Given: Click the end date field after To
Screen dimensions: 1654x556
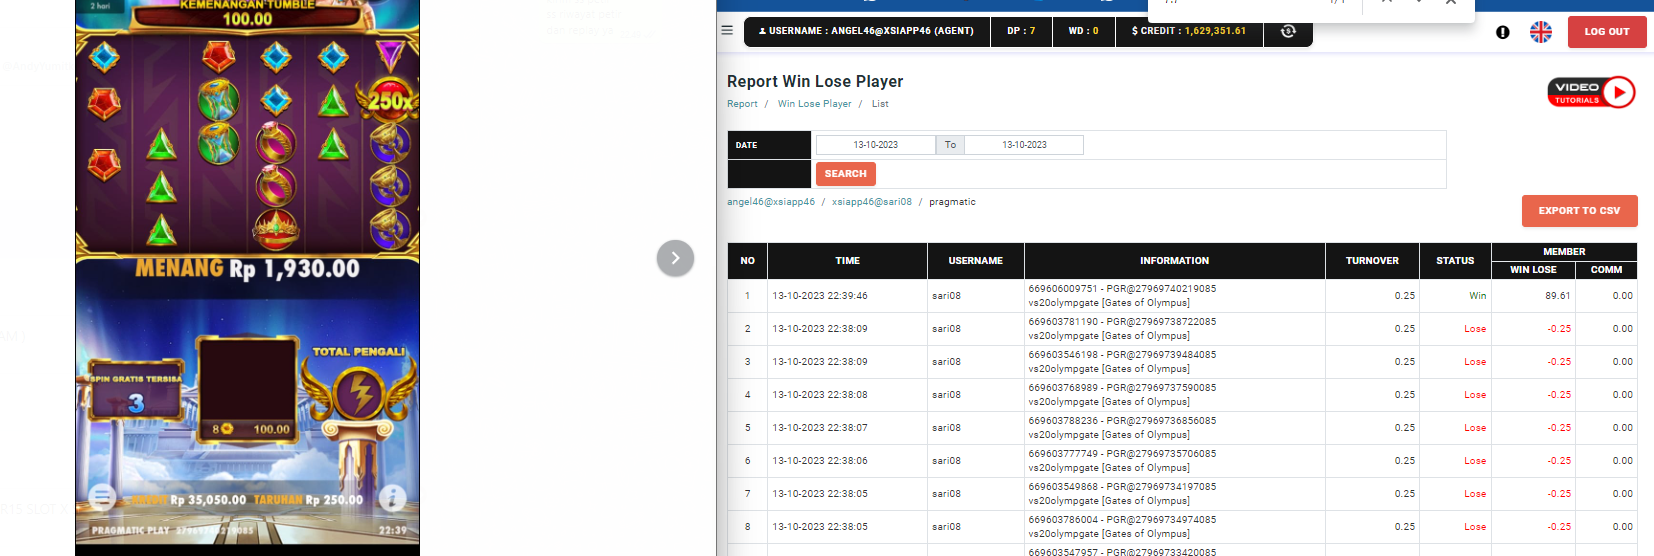Looking at the screenshot, I should pyautogui.click(x=1024, y=145).
